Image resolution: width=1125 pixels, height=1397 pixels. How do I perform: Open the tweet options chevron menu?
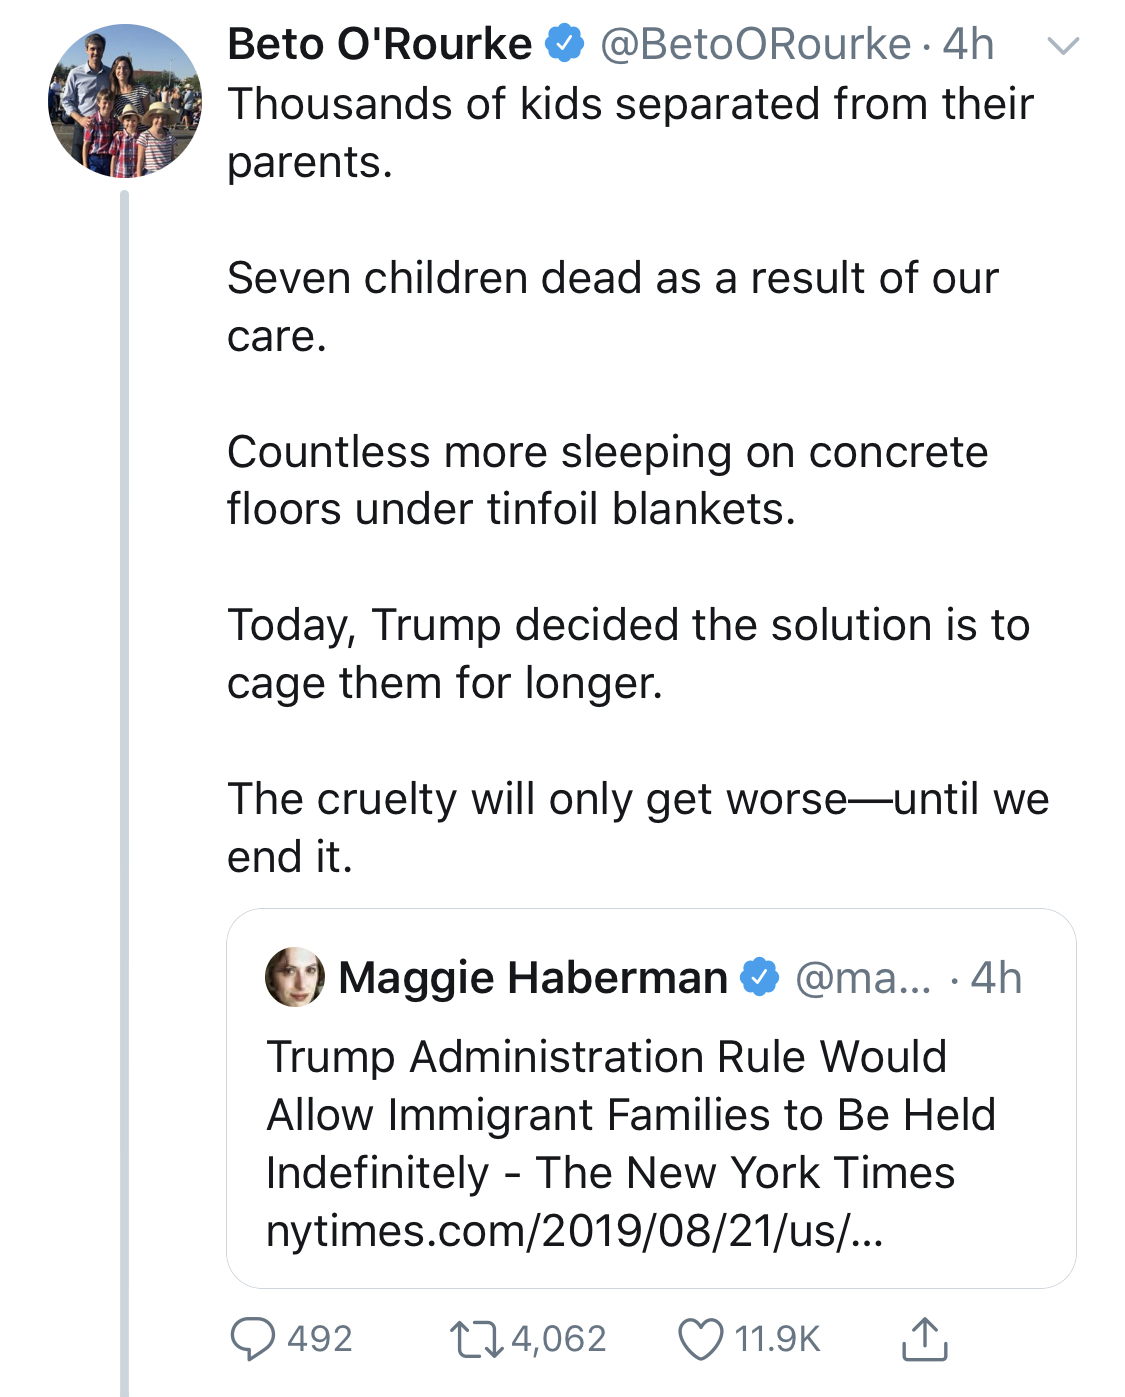pos(1062,45)
